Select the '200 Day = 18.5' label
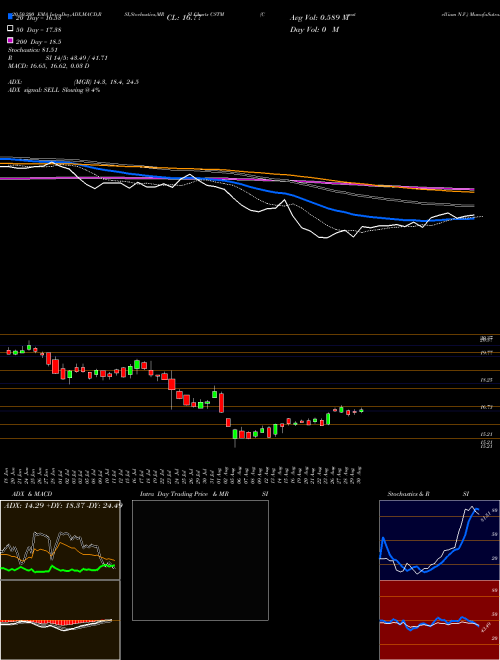The height and width of the screenshot is (660, 500). click(39, 41)
